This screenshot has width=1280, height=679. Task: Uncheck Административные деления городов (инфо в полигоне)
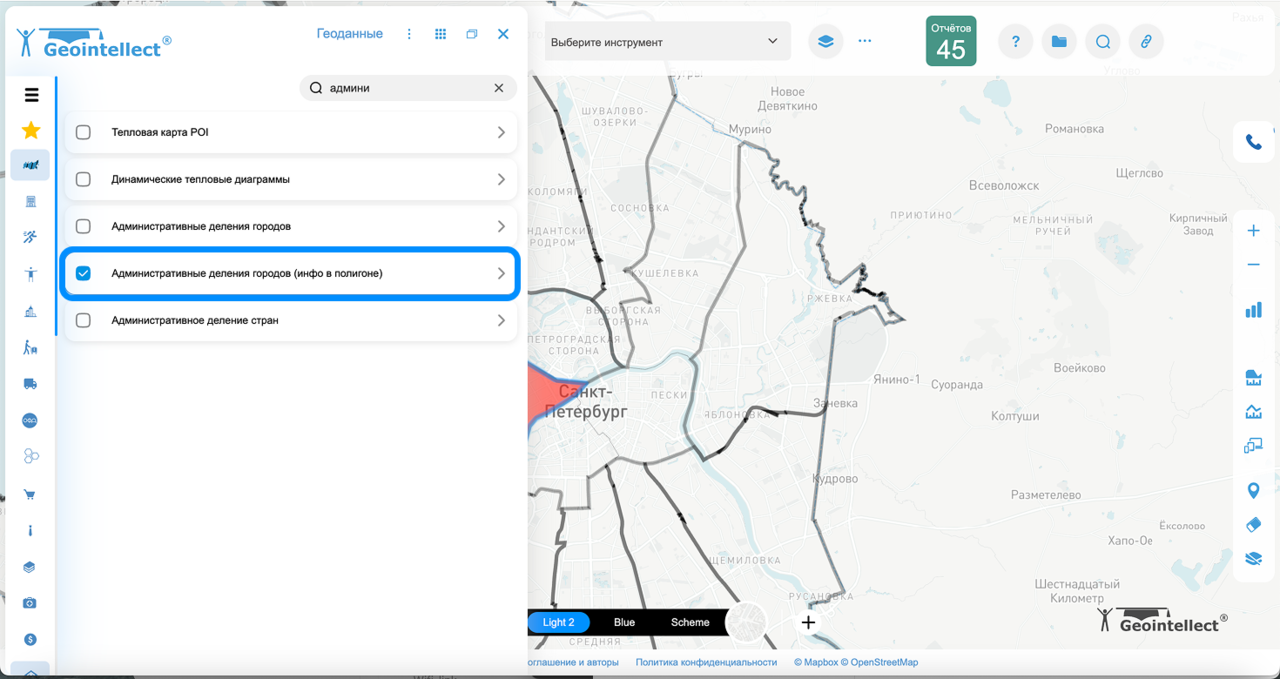click(x=83, y=273)
